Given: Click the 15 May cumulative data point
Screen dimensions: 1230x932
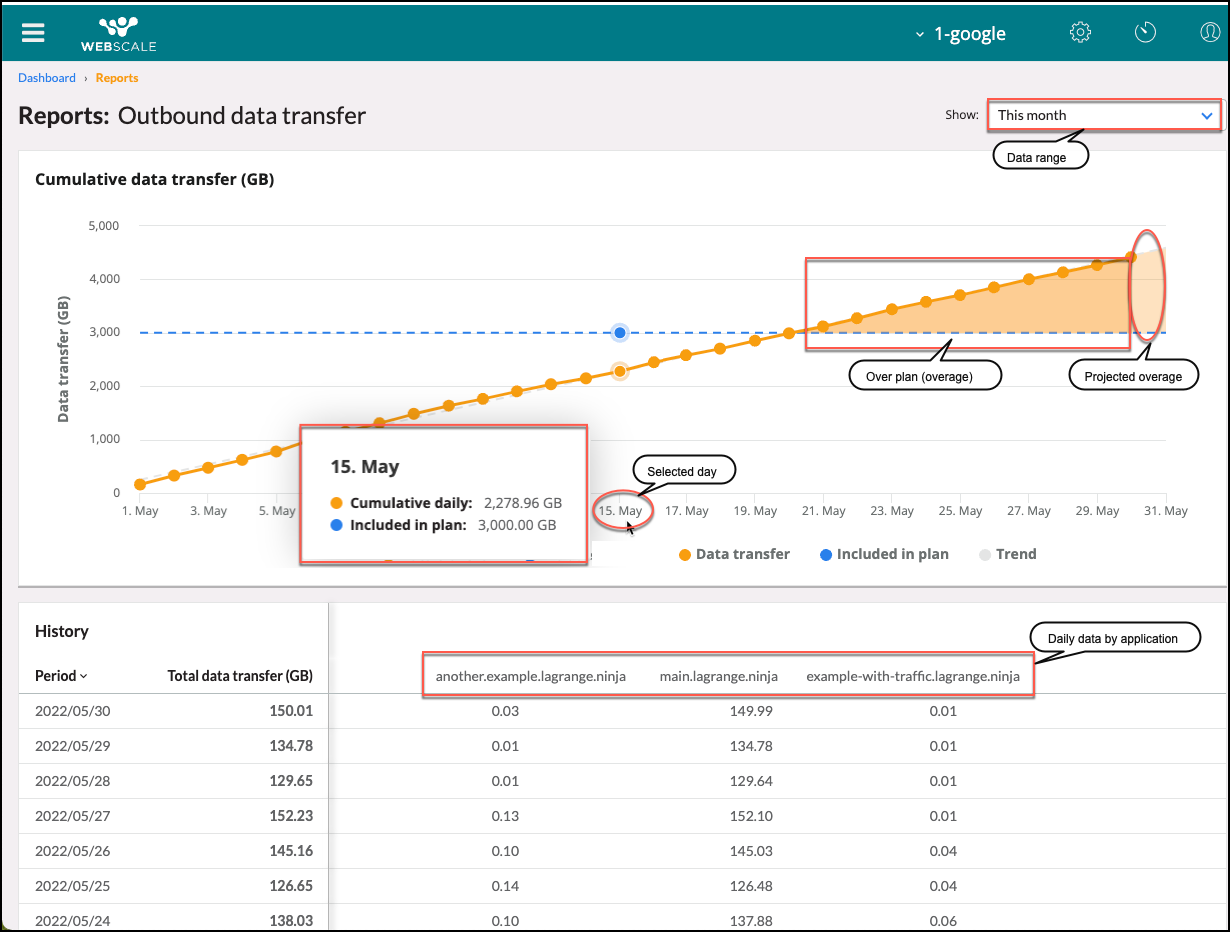Looking at the screenshot, I should 620,371.
